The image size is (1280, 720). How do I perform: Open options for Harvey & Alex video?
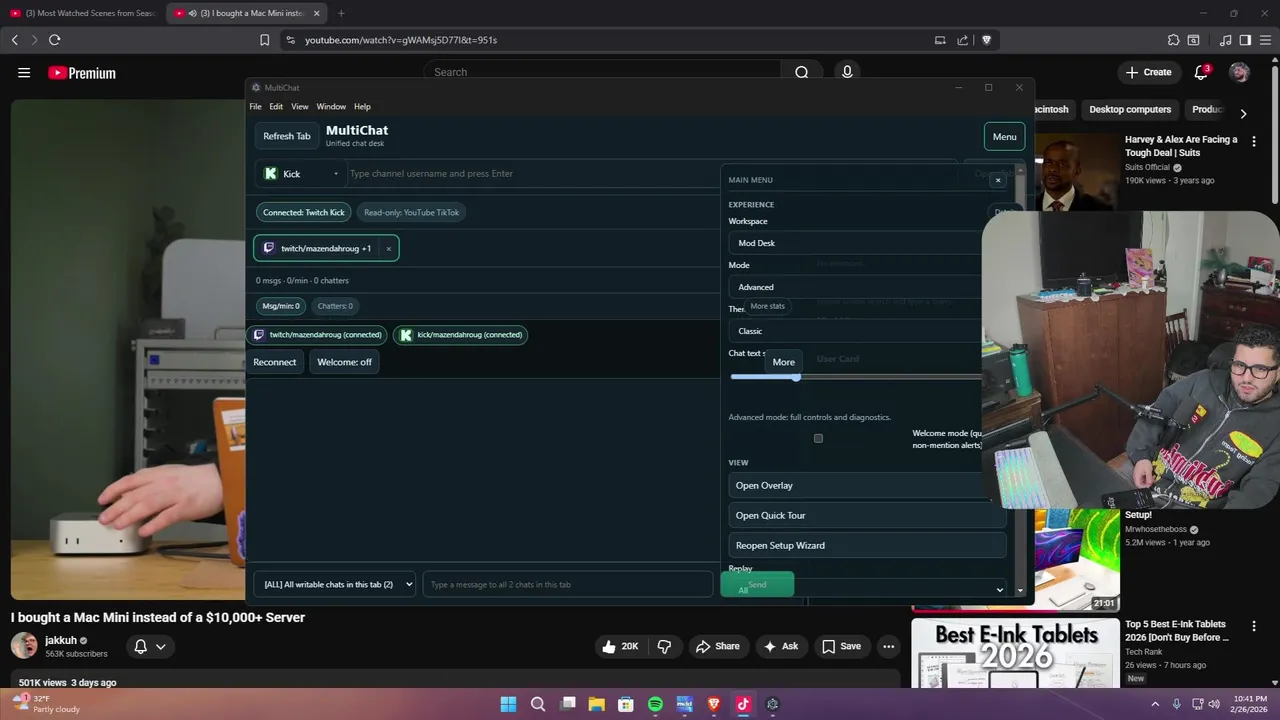tap(1254, 142)
